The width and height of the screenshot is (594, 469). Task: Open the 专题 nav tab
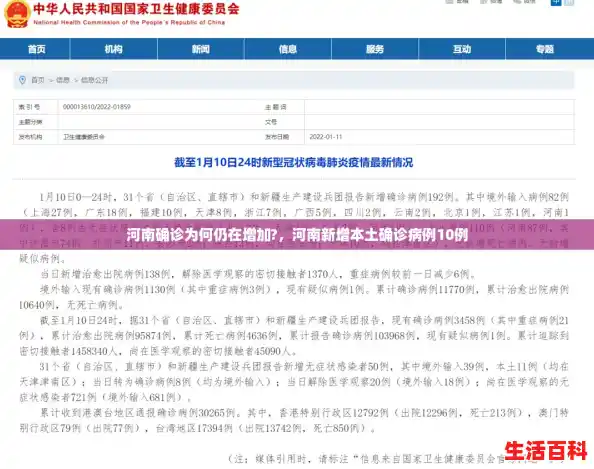(x=545, y=49)
